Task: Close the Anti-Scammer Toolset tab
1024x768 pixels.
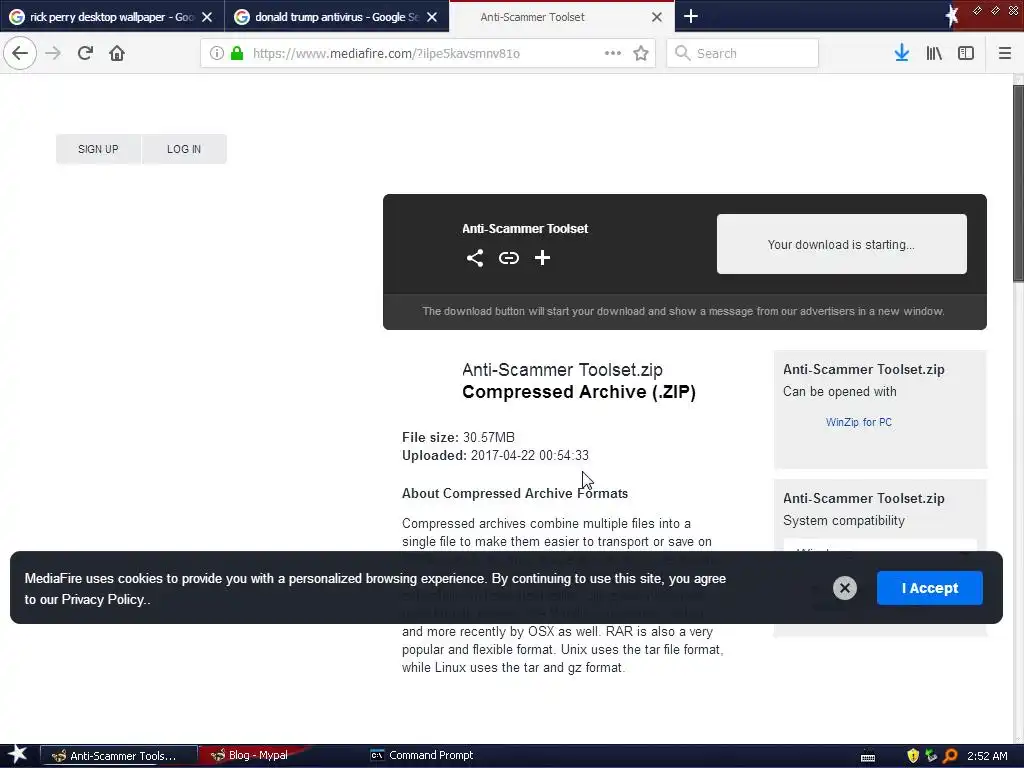Action: [x=657, y=18]
